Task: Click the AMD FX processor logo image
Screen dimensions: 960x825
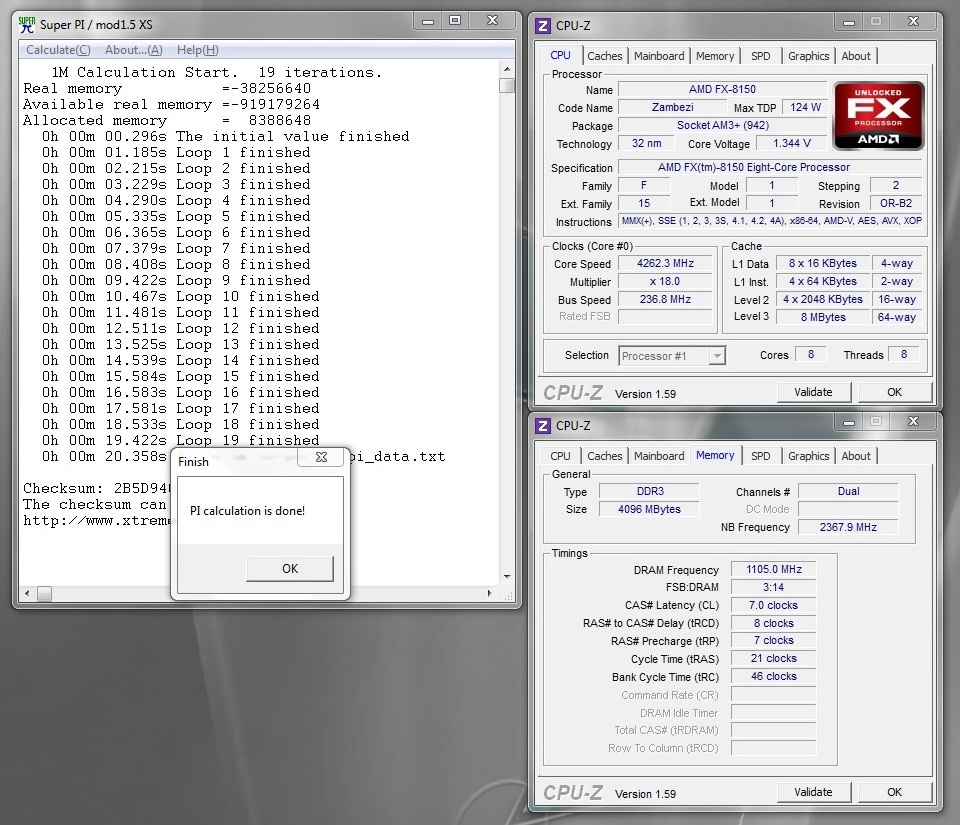Action: [x=879, y=116]
